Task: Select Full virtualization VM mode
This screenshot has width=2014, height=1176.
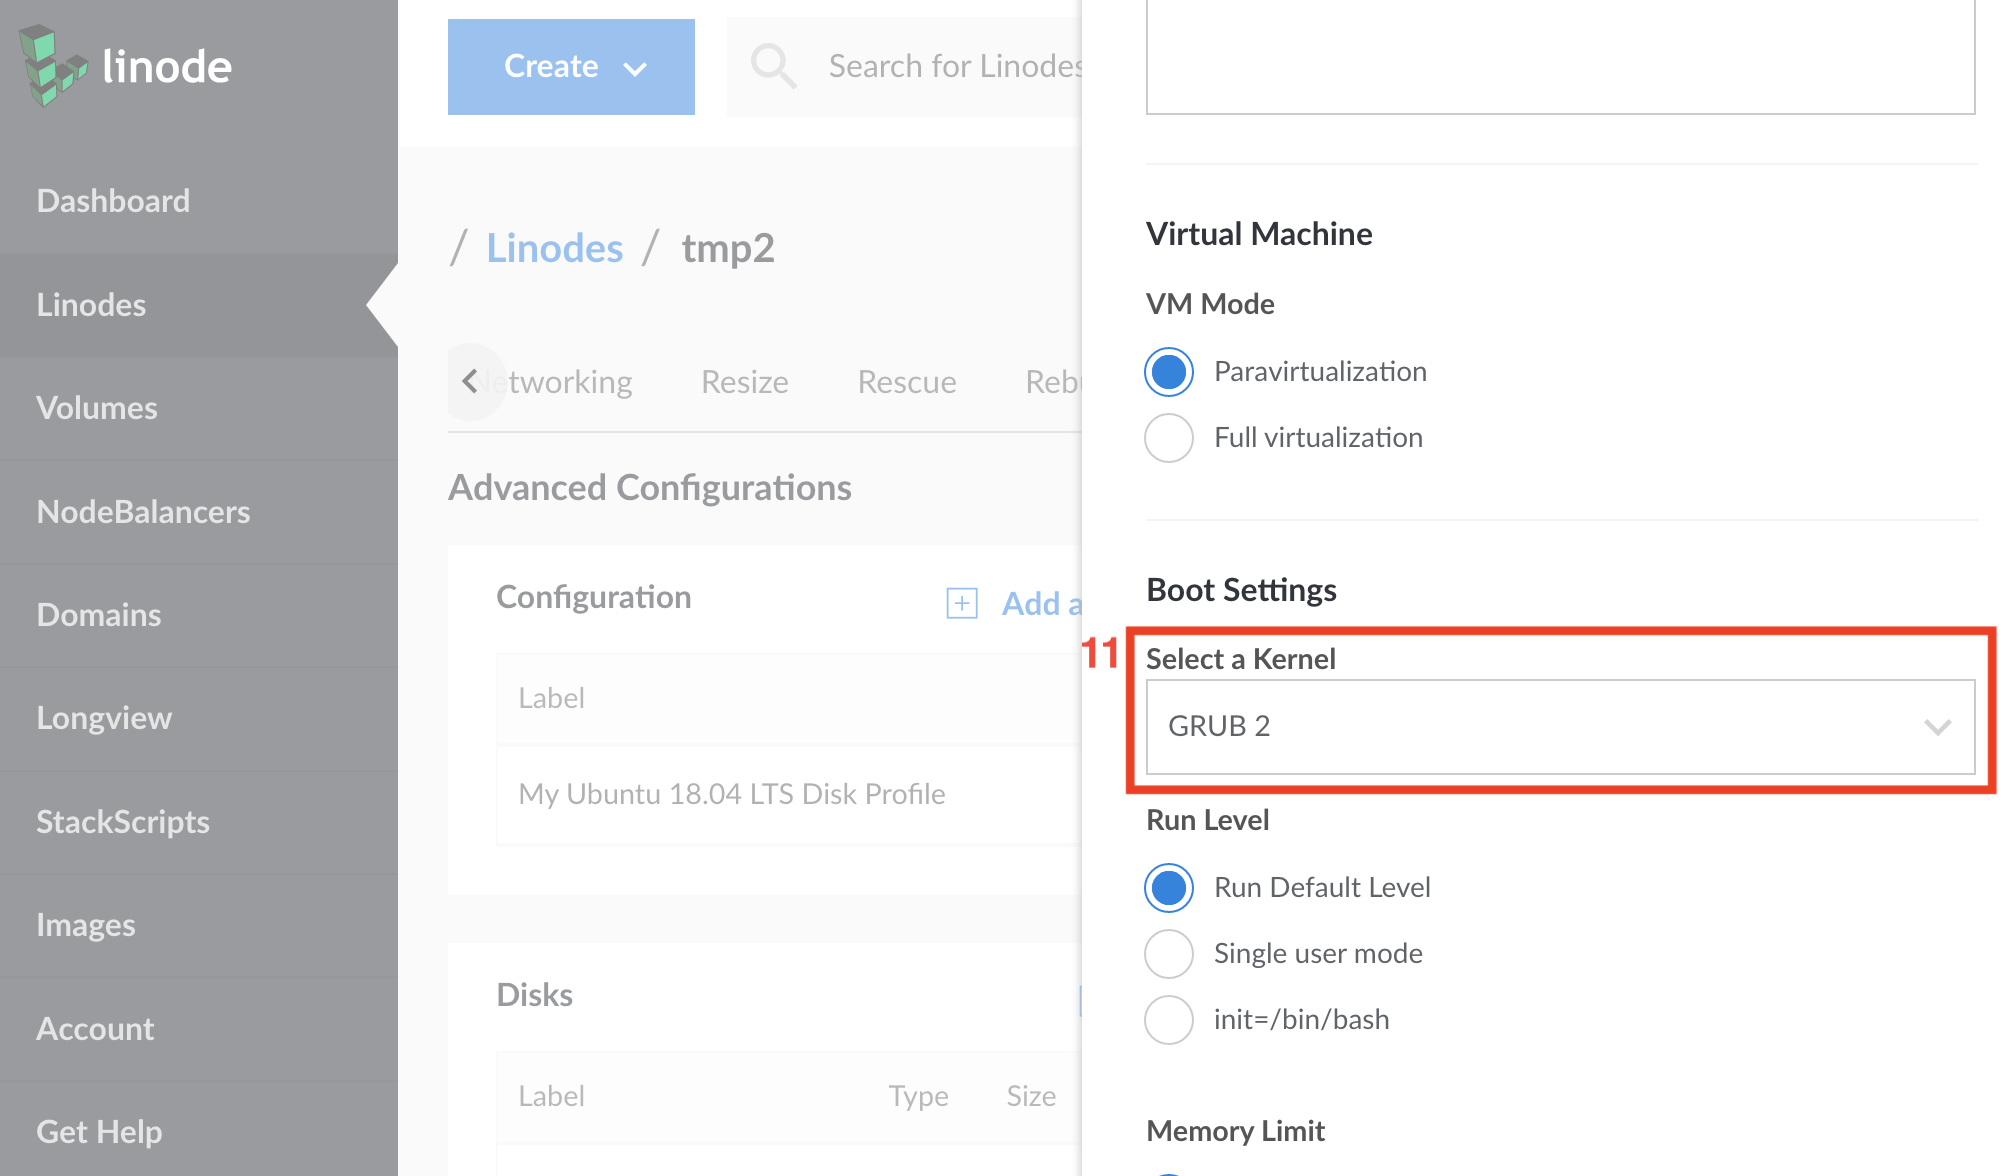Action: pyautogui.click(x=1169, y=438)
